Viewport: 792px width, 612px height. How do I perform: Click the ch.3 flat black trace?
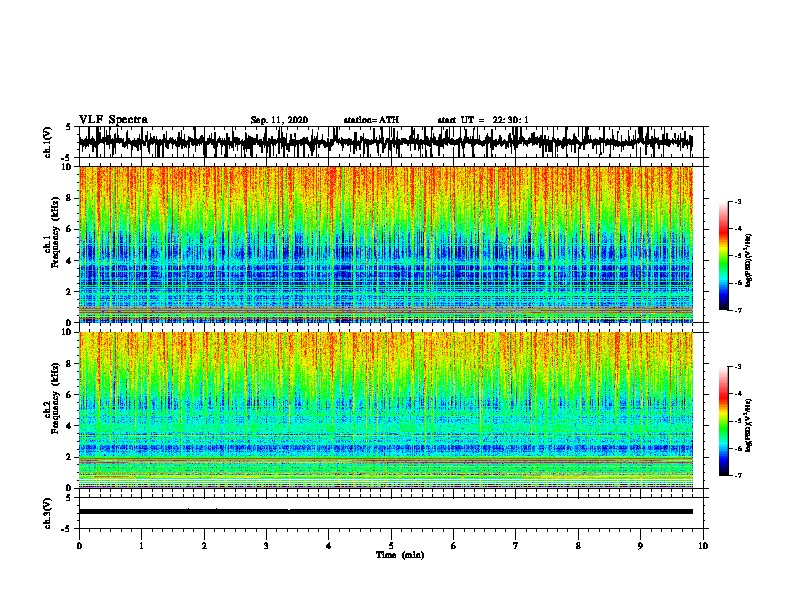click(385, 512)
